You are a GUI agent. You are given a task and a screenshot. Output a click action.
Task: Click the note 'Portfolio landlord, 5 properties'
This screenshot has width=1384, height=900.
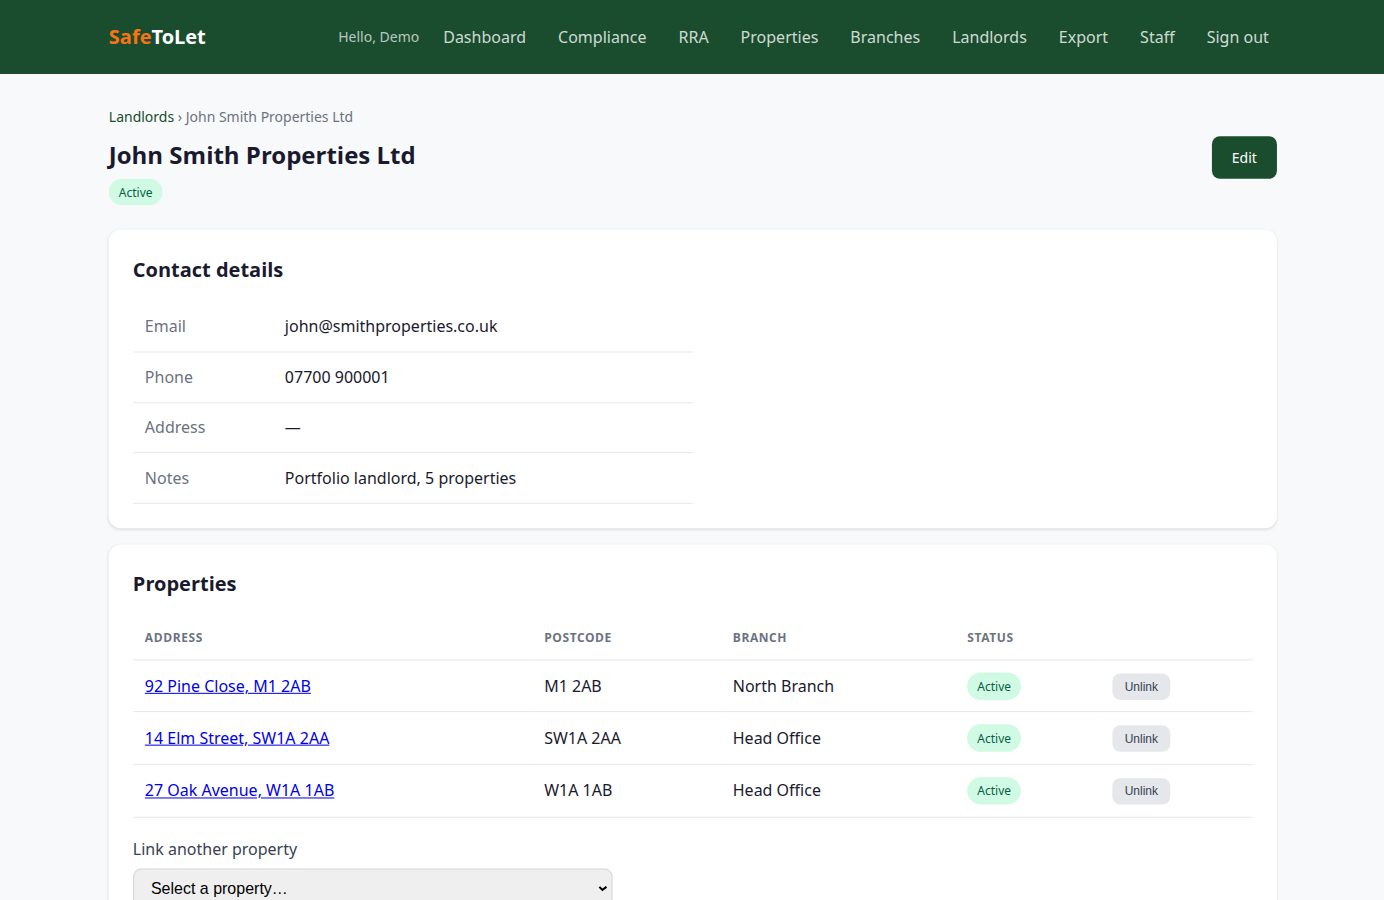(x=400, y=478)
